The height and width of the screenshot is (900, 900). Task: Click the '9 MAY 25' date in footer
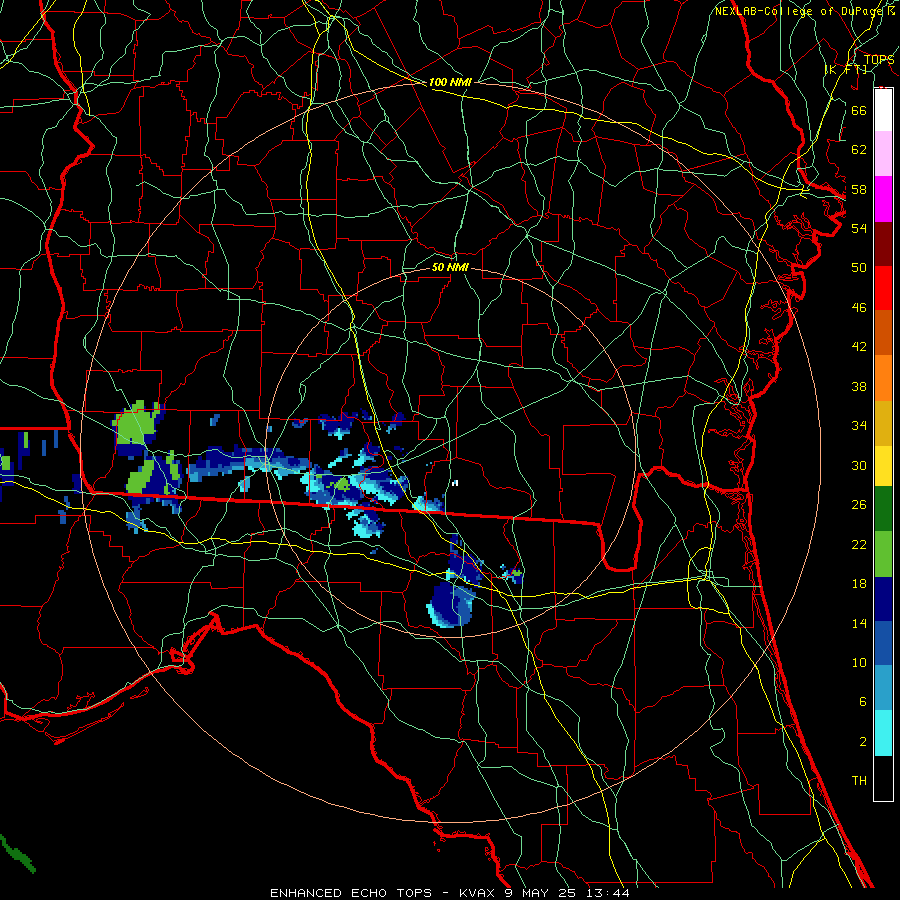coord(542,893)
